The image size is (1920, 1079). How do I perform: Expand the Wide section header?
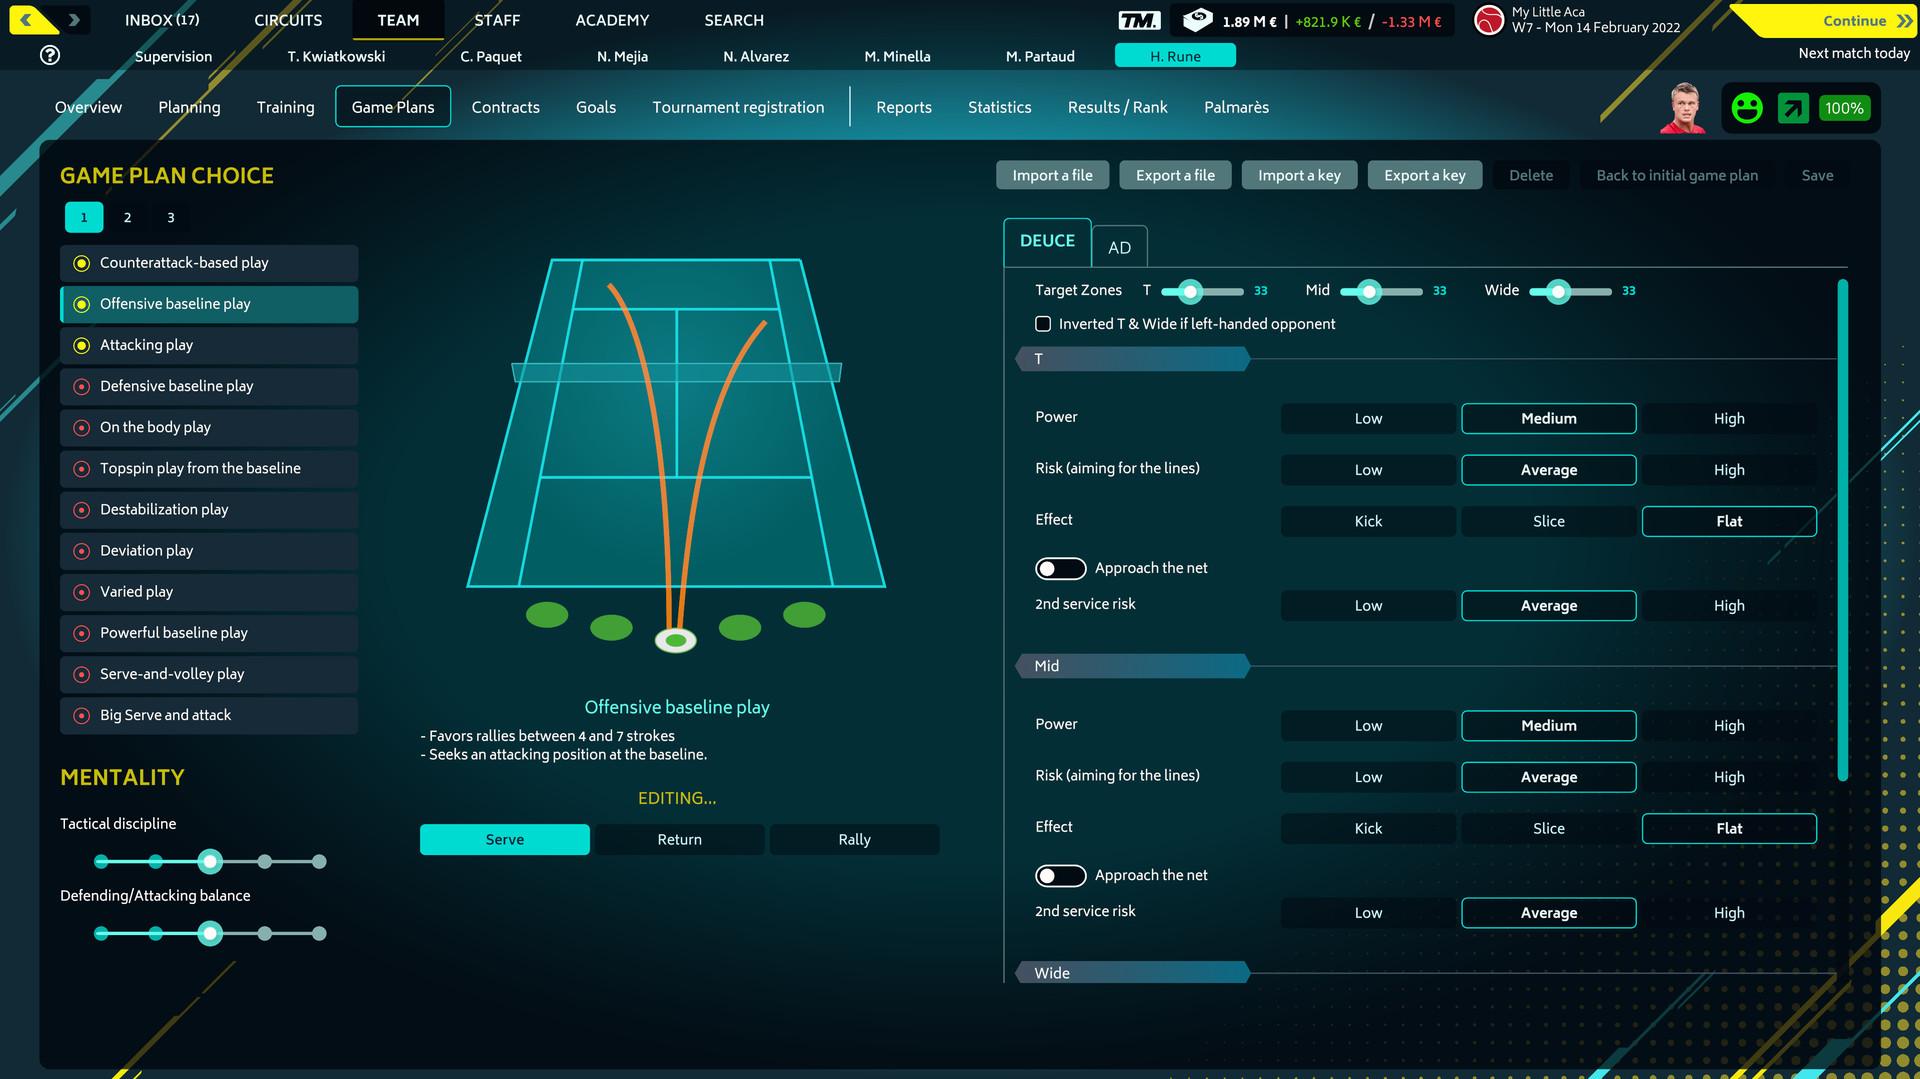pos(1130,971)
